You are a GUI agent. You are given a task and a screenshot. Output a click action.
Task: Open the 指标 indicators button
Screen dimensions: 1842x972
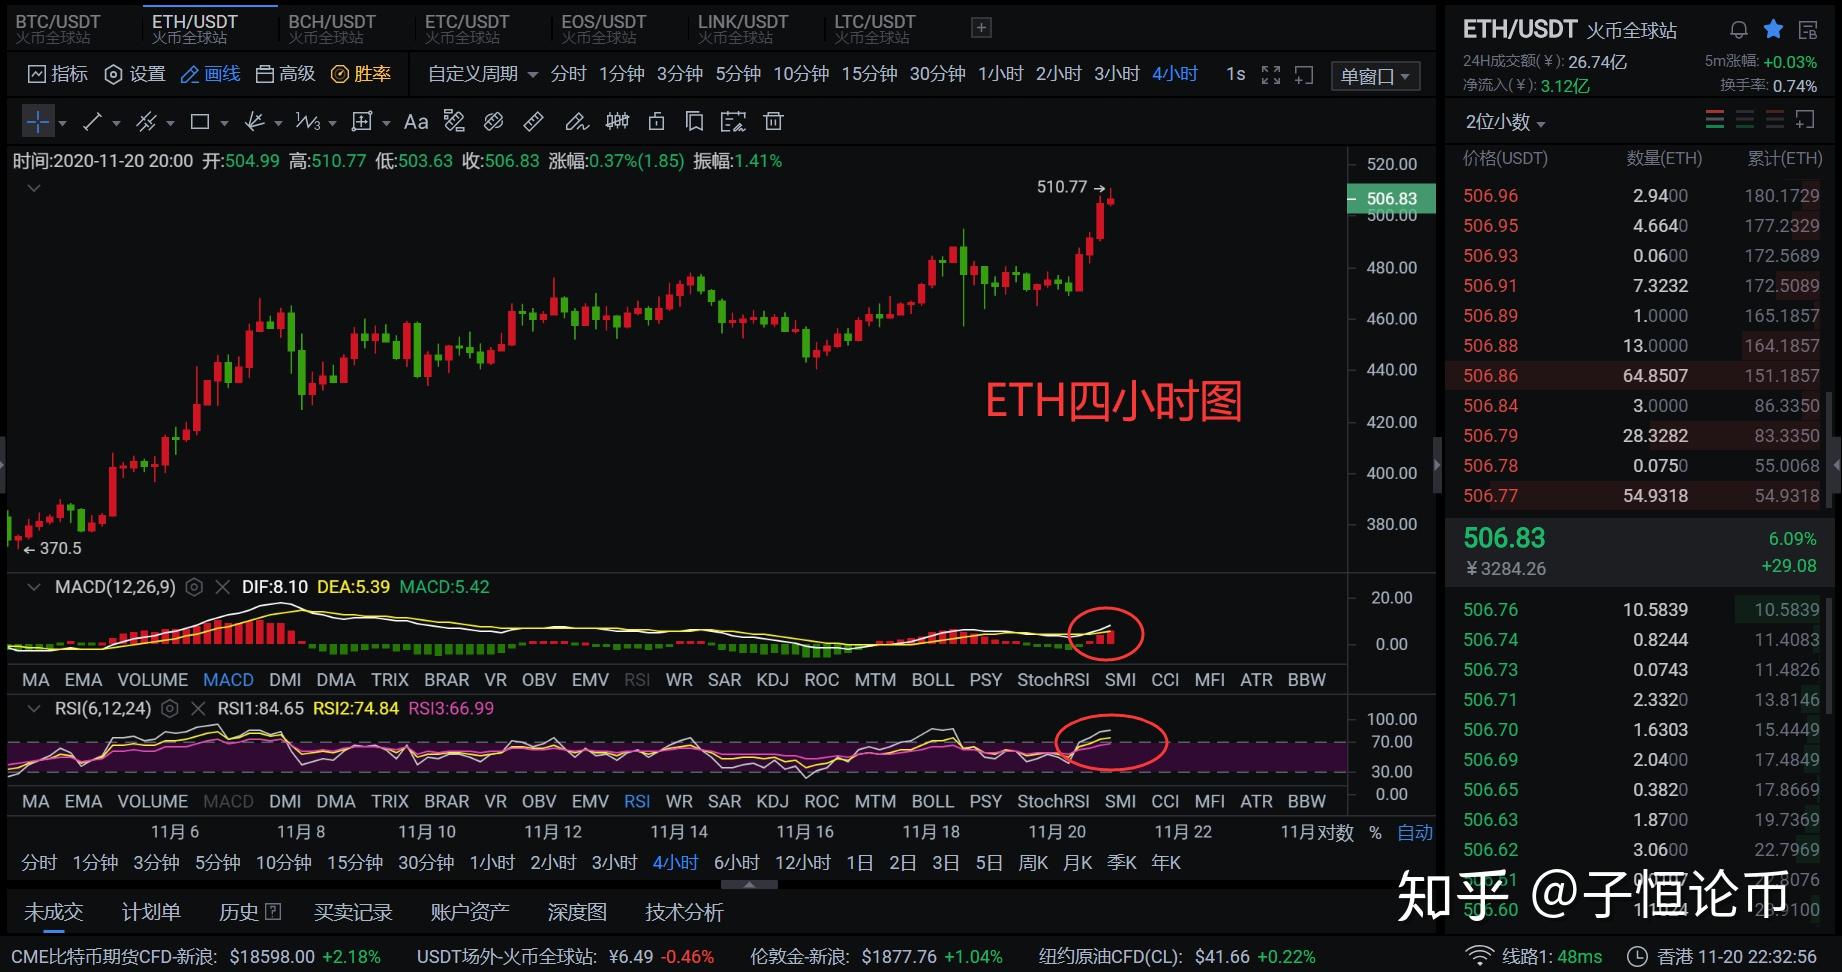[x=58, y=74]
